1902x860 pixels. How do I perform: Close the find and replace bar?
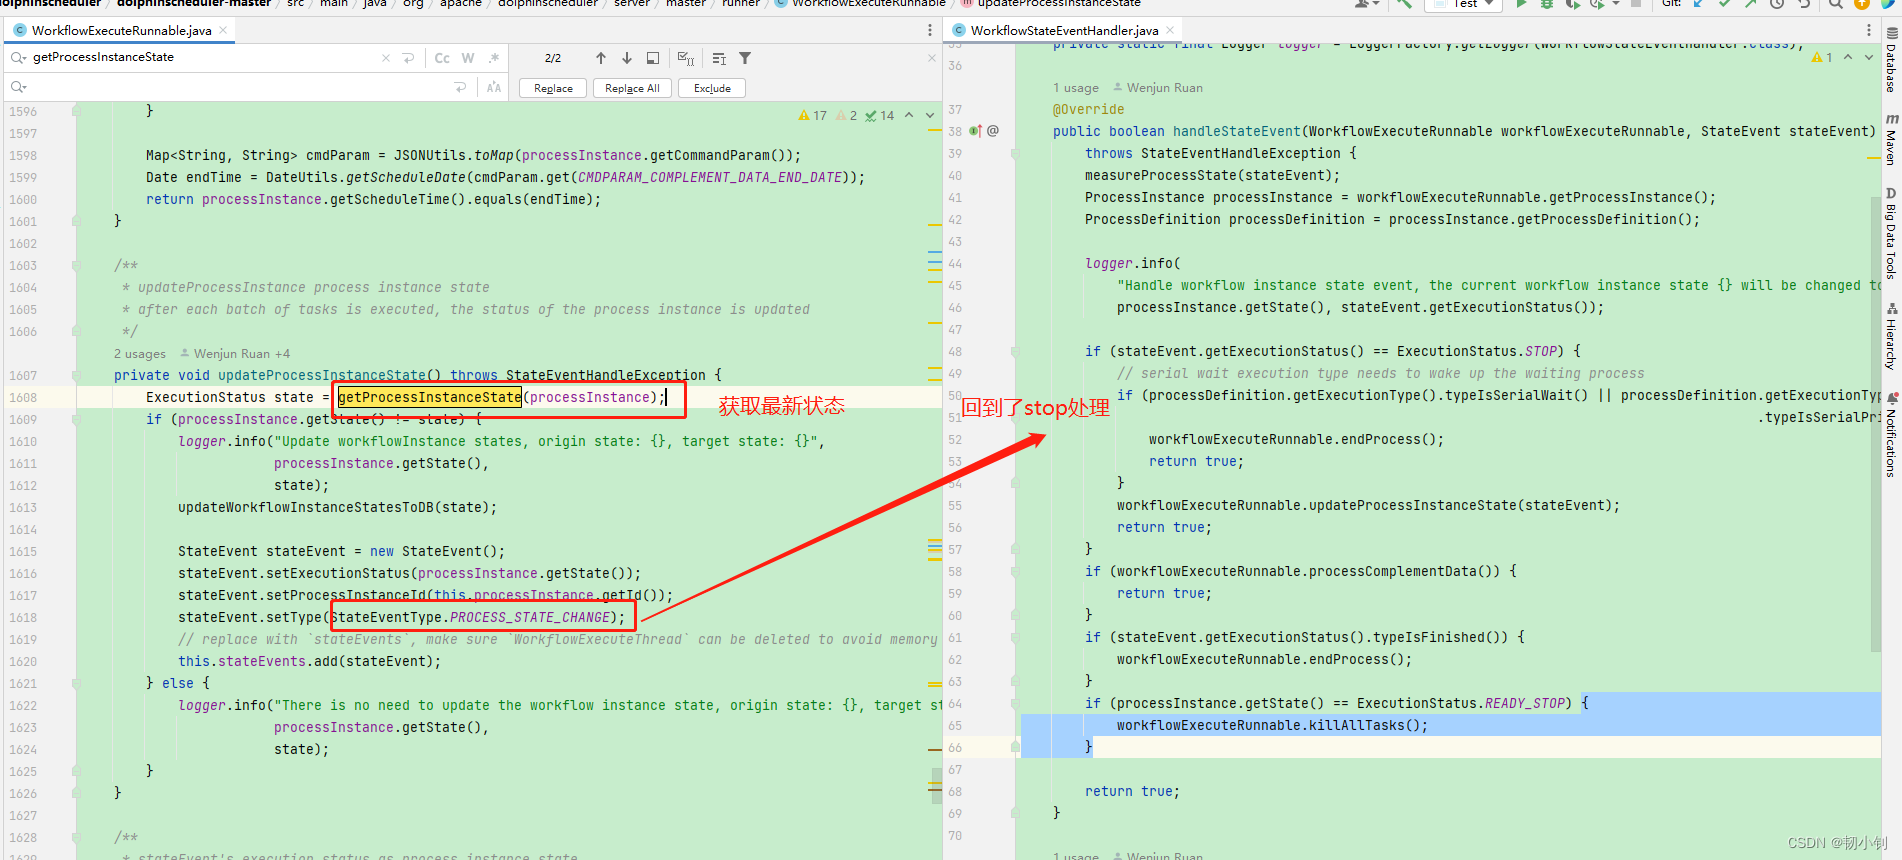[x=931, y=58]
